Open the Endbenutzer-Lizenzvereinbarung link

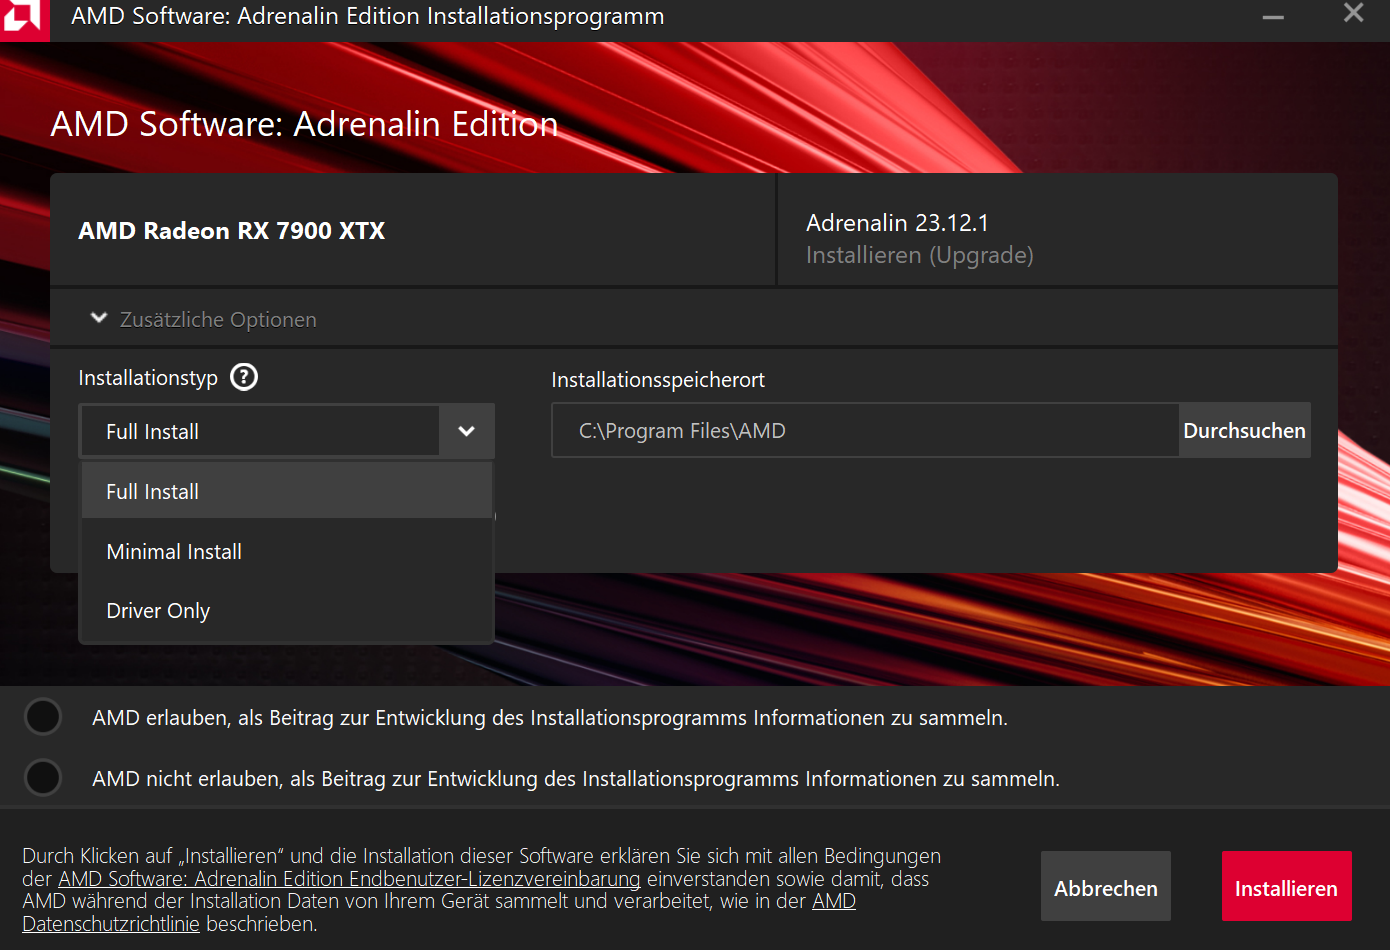click(348, 879)
